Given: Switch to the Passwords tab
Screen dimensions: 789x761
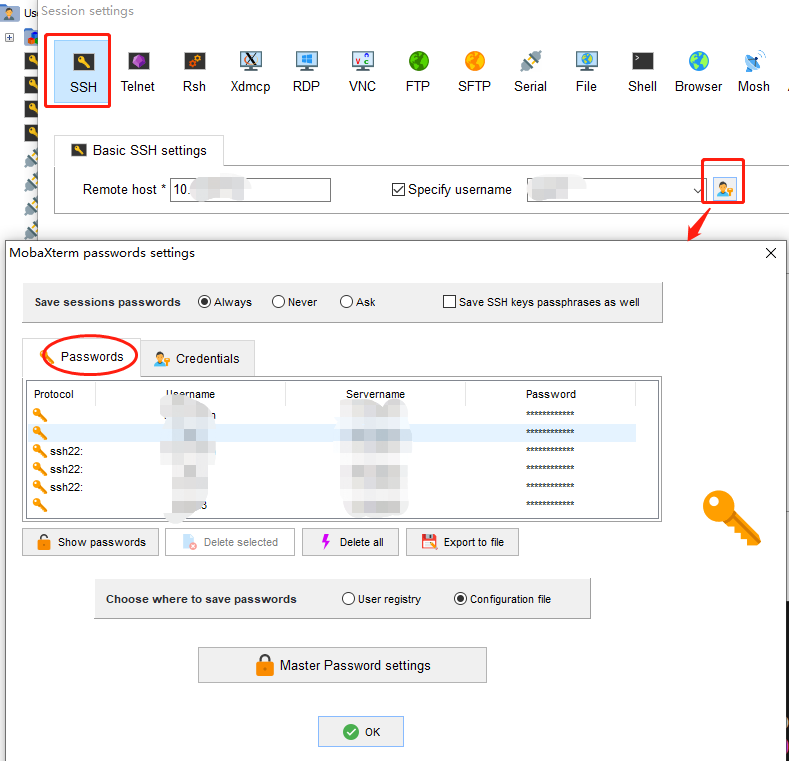Looking at the screenshot, I should click(x=82, y=357).
